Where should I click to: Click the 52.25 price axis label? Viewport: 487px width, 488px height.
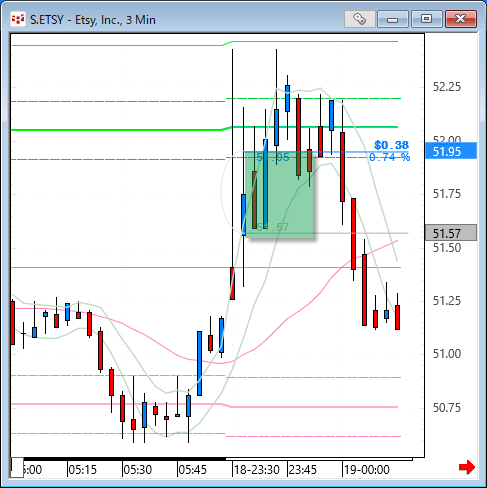(447, 87)
